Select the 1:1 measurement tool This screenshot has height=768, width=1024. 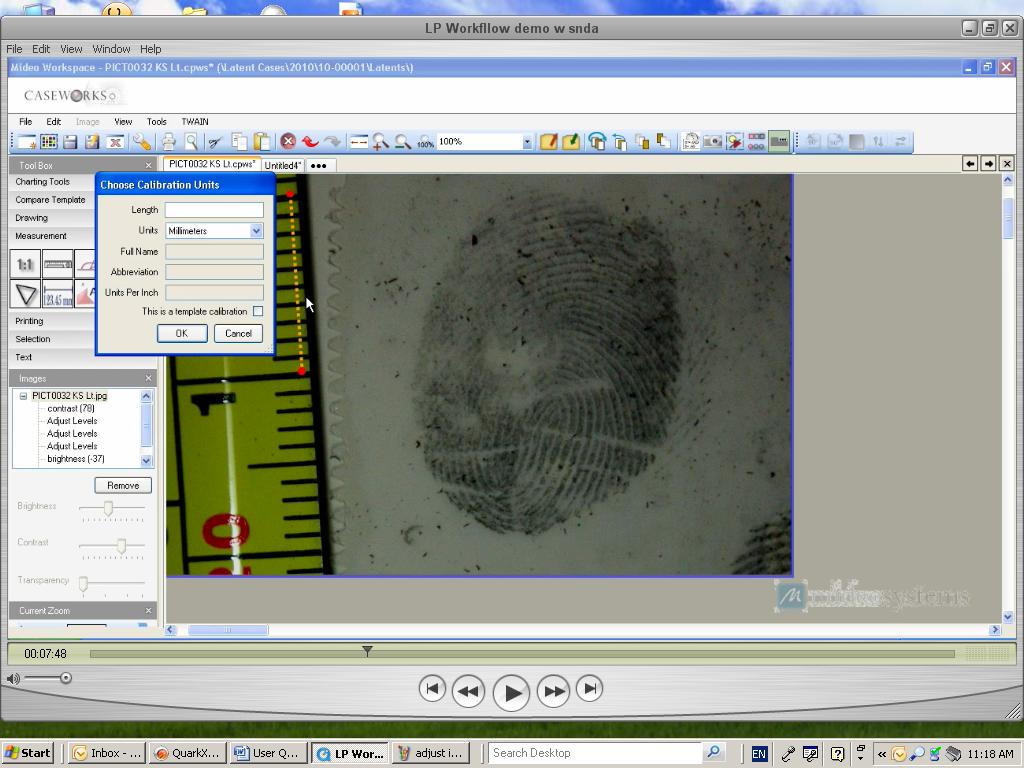(26, 264)
